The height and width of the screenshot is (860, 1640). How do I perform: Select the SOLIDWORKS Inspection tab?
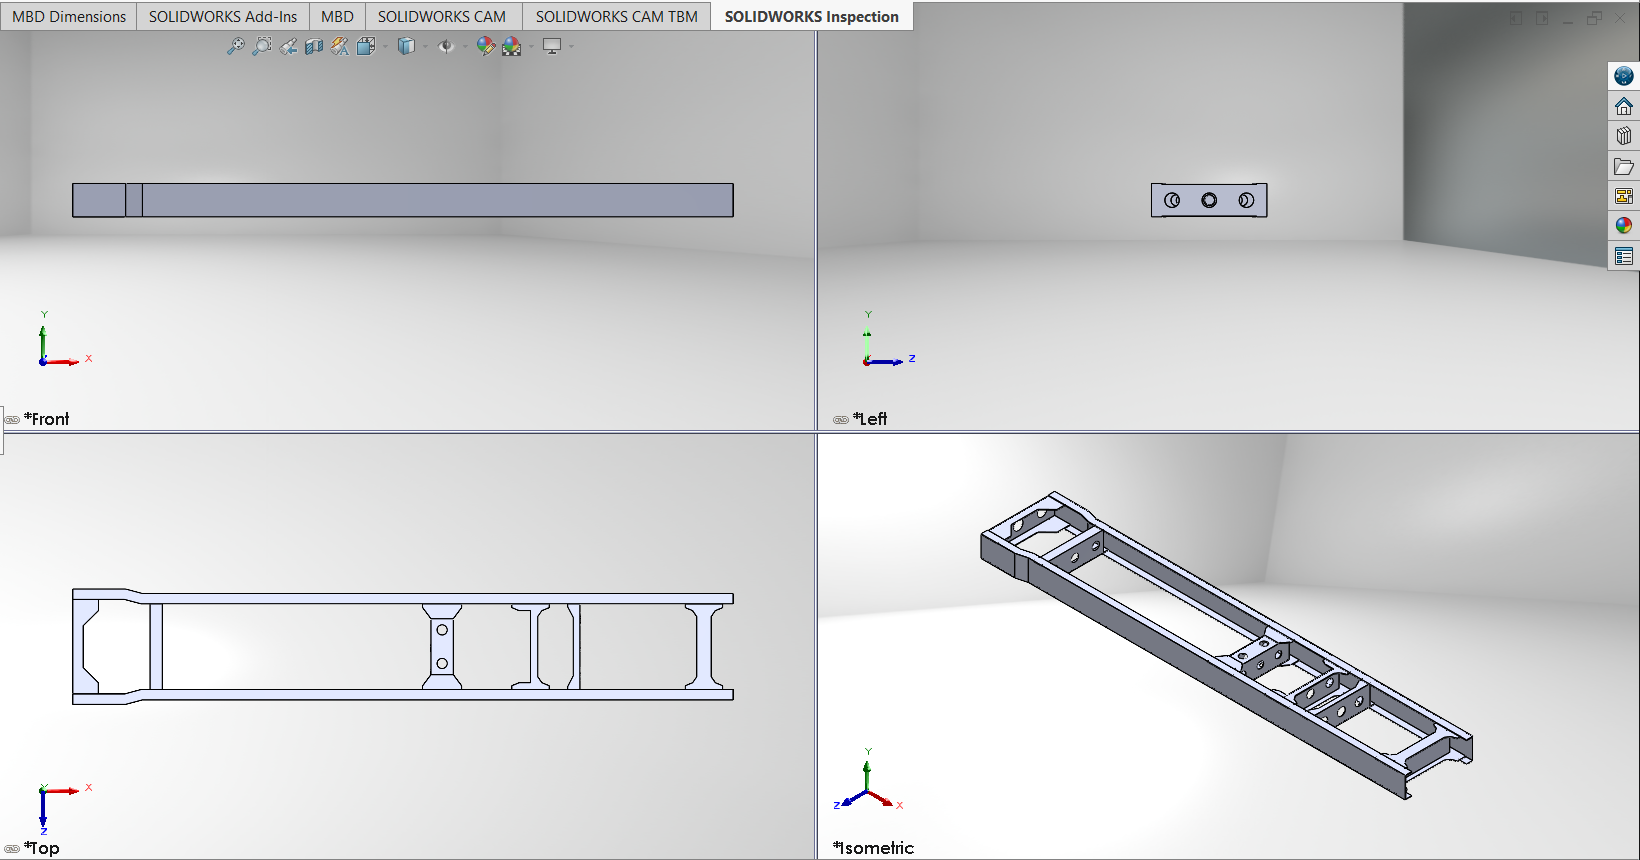pyautogui.click(x=812, y=16)
